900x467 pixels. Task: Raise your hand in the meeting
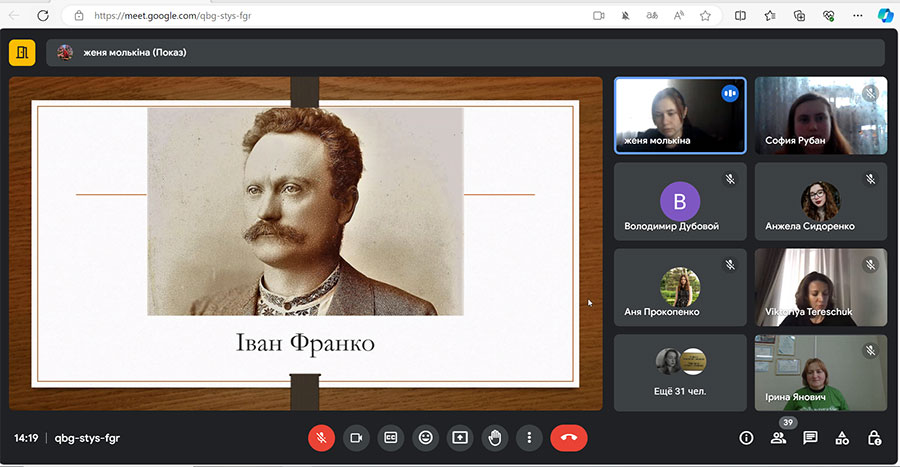pos(494,438)
